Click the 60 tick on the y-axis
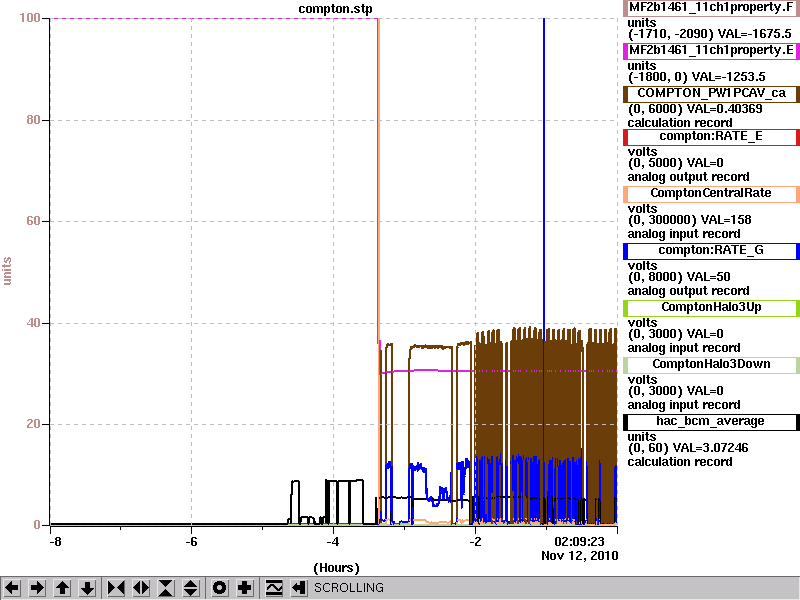Screen dimensions: 800x600 point(33,221)
